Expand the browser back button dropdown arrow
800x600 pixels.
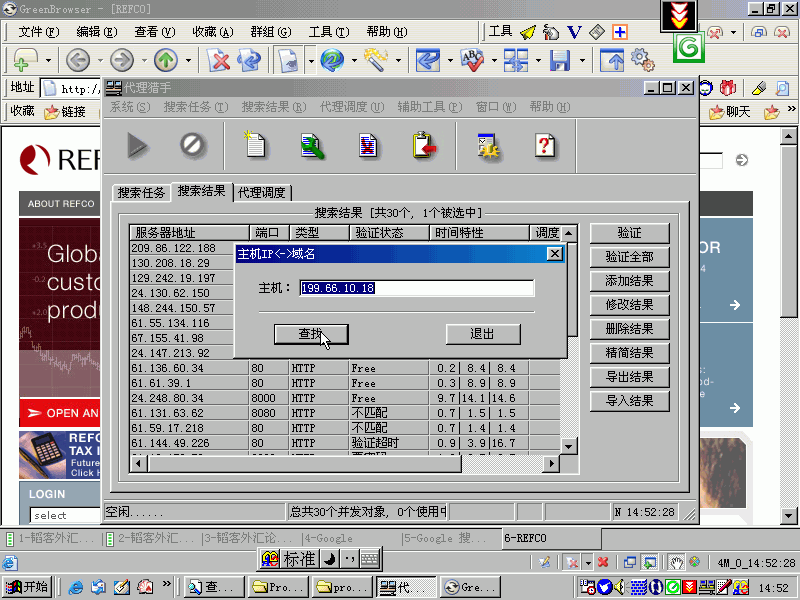click(98, 61)
